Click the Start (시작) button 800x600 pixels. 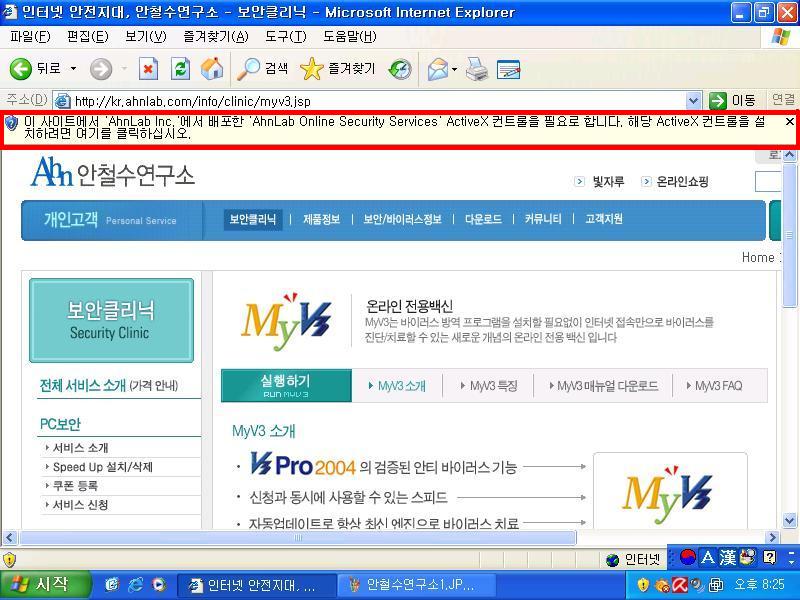coord(45,585)
